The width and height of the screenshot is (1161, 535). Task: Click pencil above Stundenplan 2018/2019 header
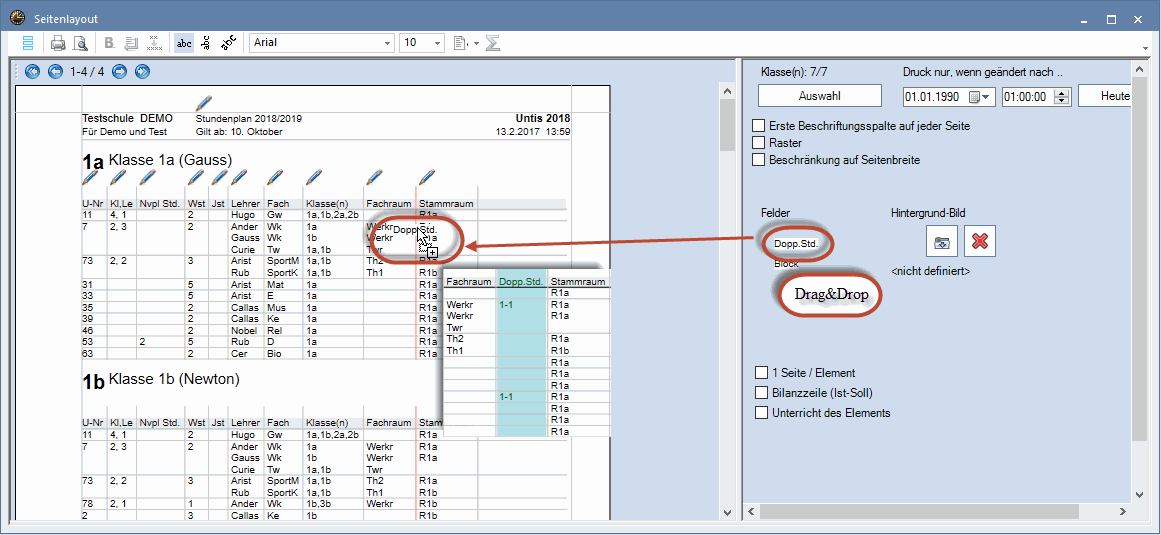[204, 103]
